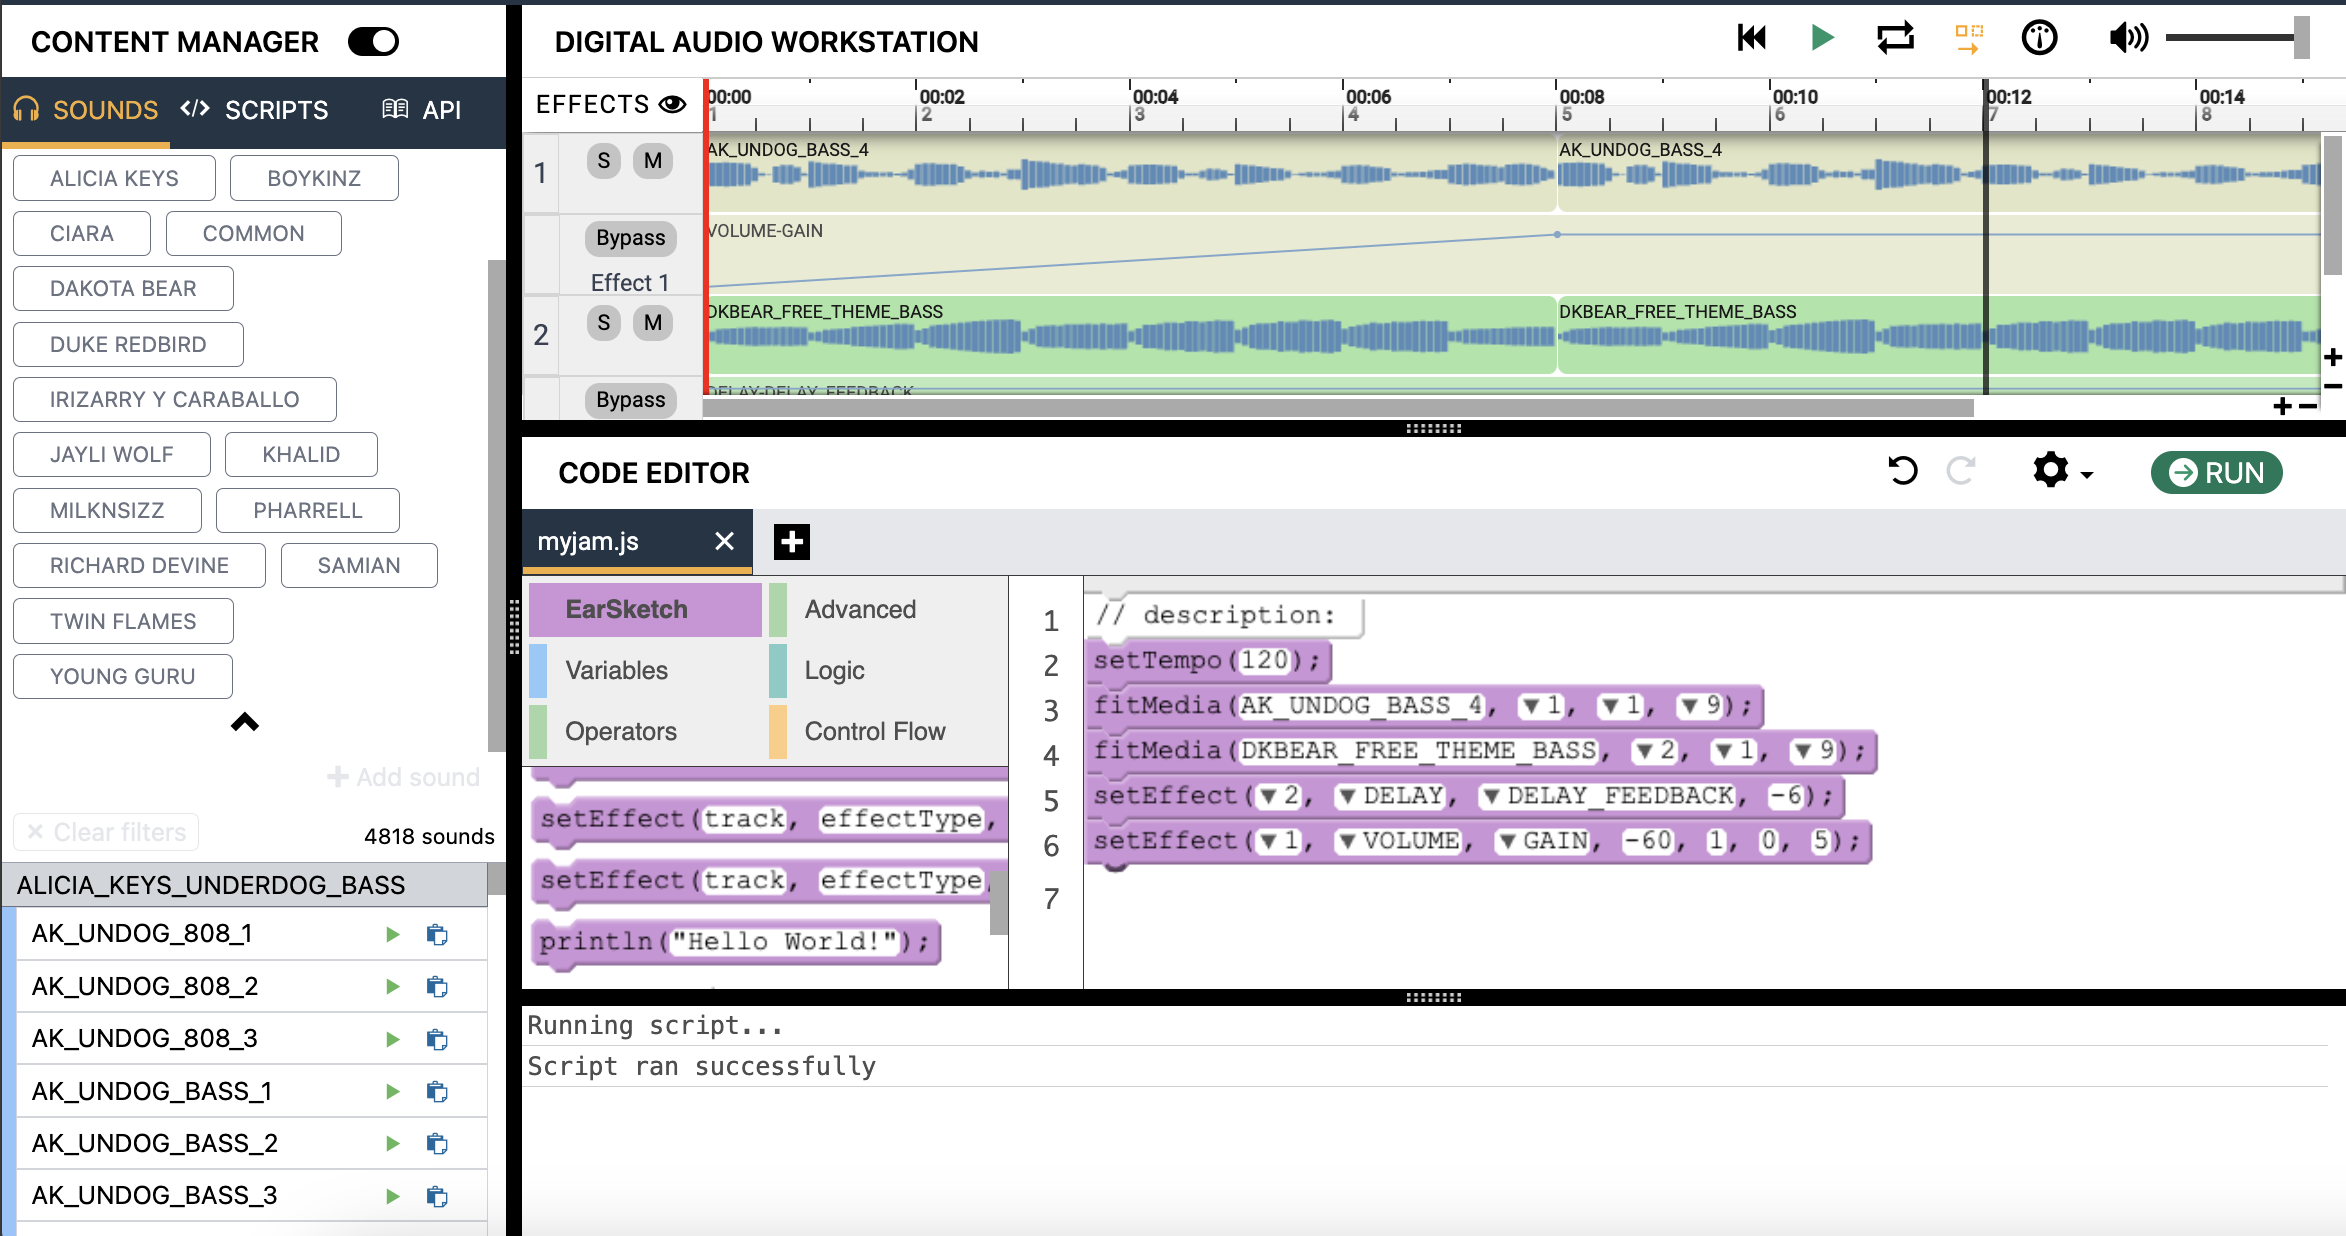Click the green RUN button
The image size is (2346, 1236).
(2216, 472)
